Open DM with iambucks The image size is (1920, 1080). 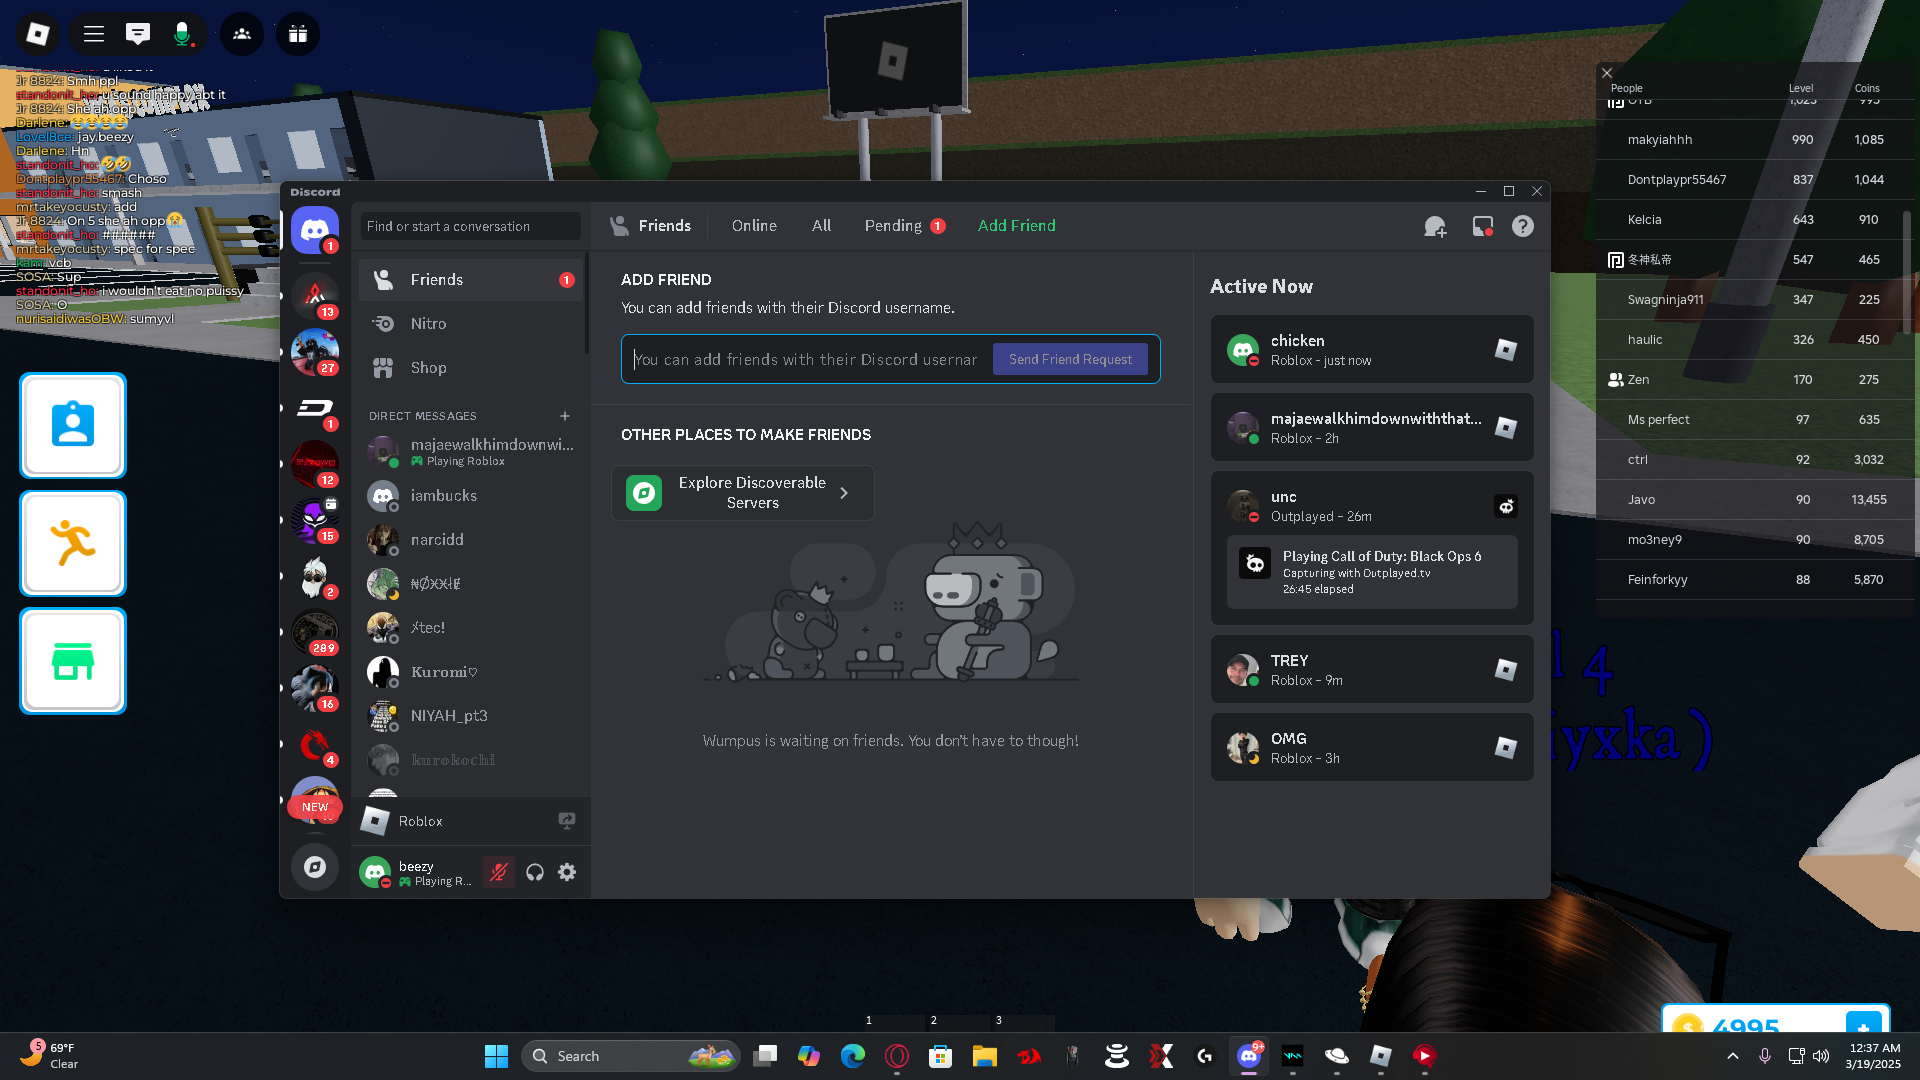click(471, 496)
